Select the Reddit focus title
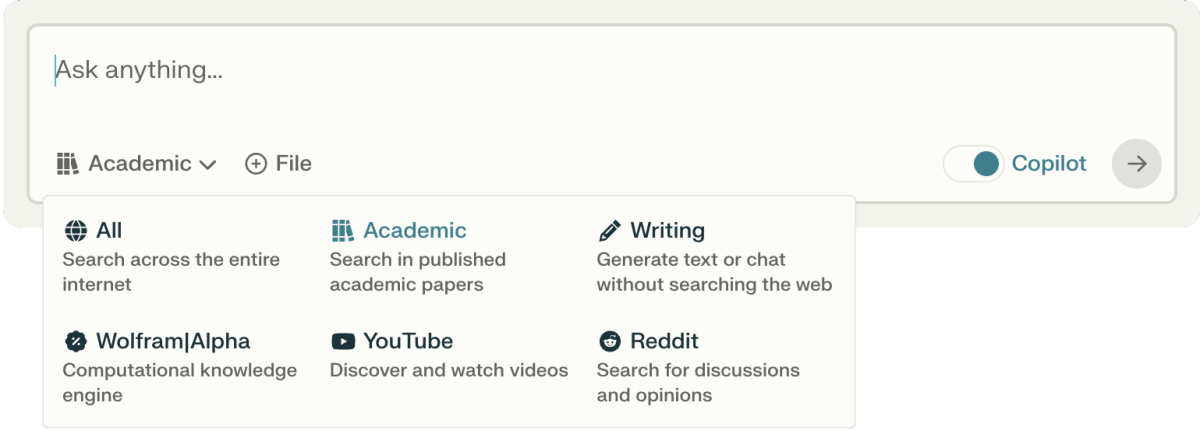Screen dimensions: 1200x431 [x=664, y=342]
